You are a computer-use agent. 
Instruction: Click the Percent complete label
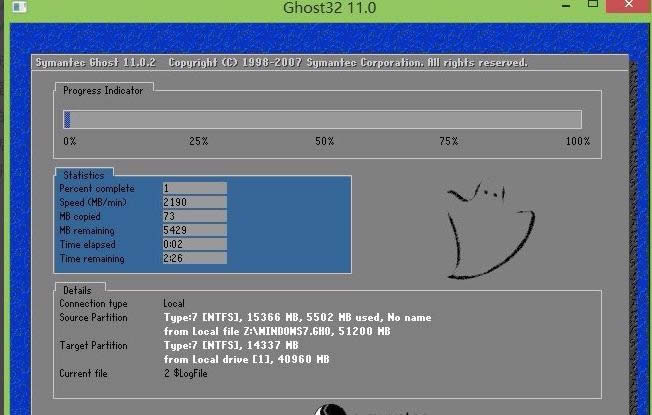point(97,188)
